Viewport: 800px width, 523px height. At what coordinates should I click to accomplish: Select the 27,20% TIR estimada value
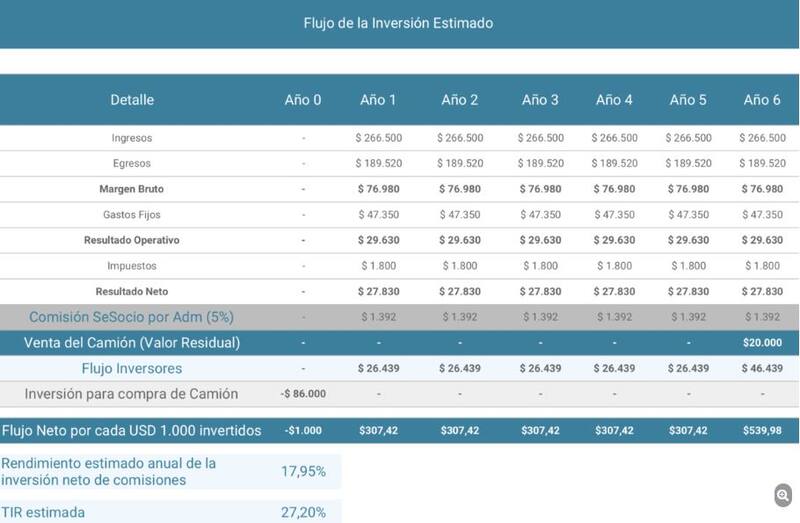click(x=302, y=512)
